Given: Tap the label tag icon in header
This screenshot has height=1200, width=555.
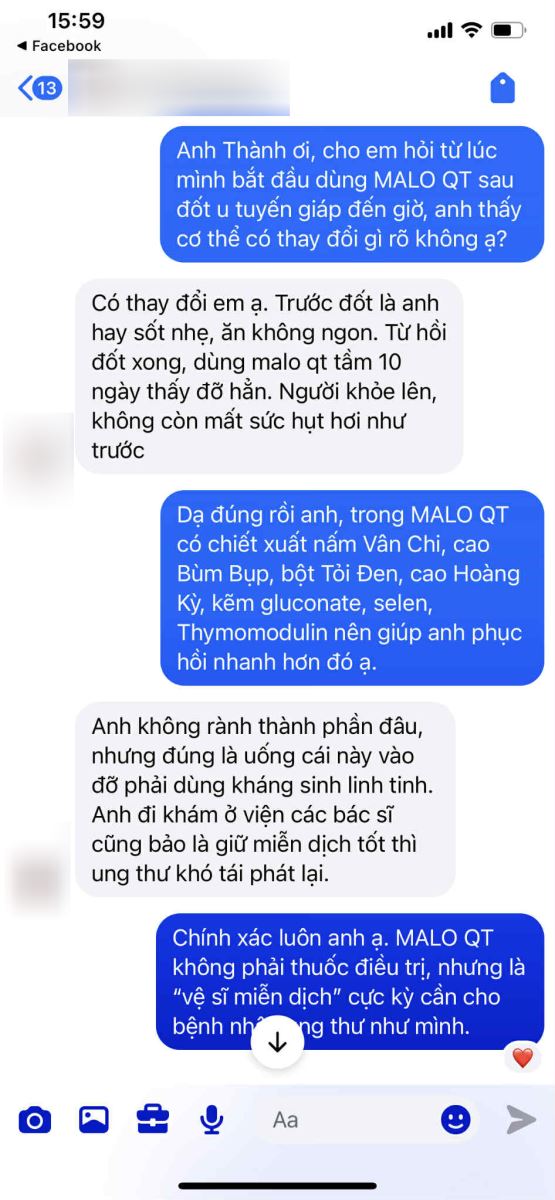Looking at the screenshot, I should 502,89.
